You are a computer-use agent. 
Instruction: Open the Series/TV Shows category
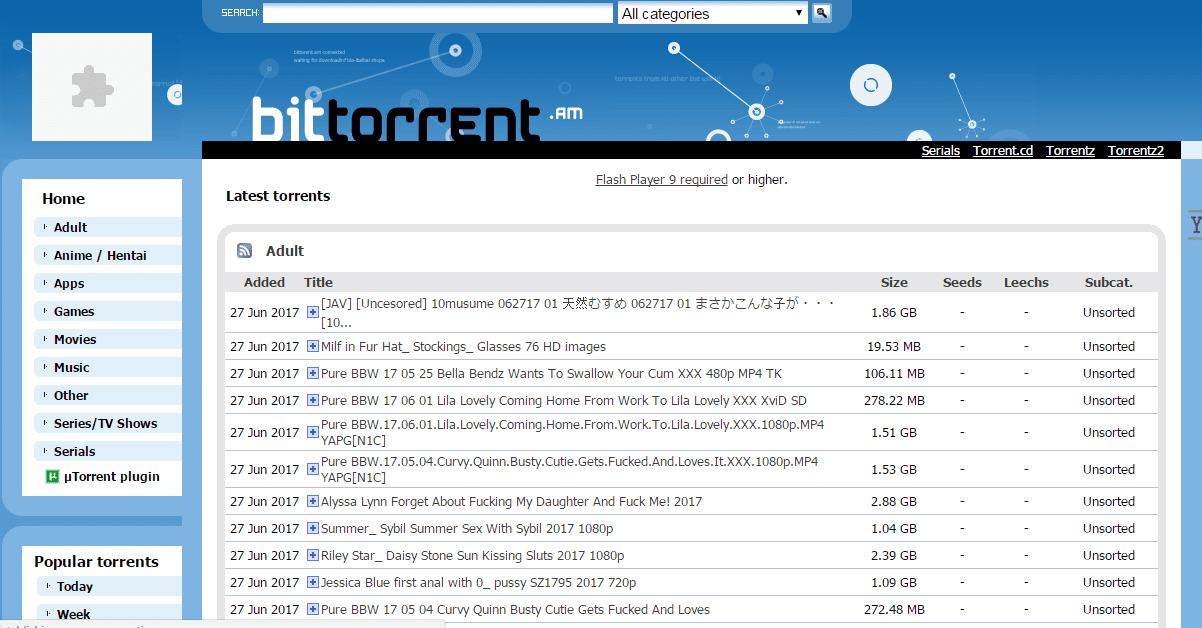pos(105,423)
